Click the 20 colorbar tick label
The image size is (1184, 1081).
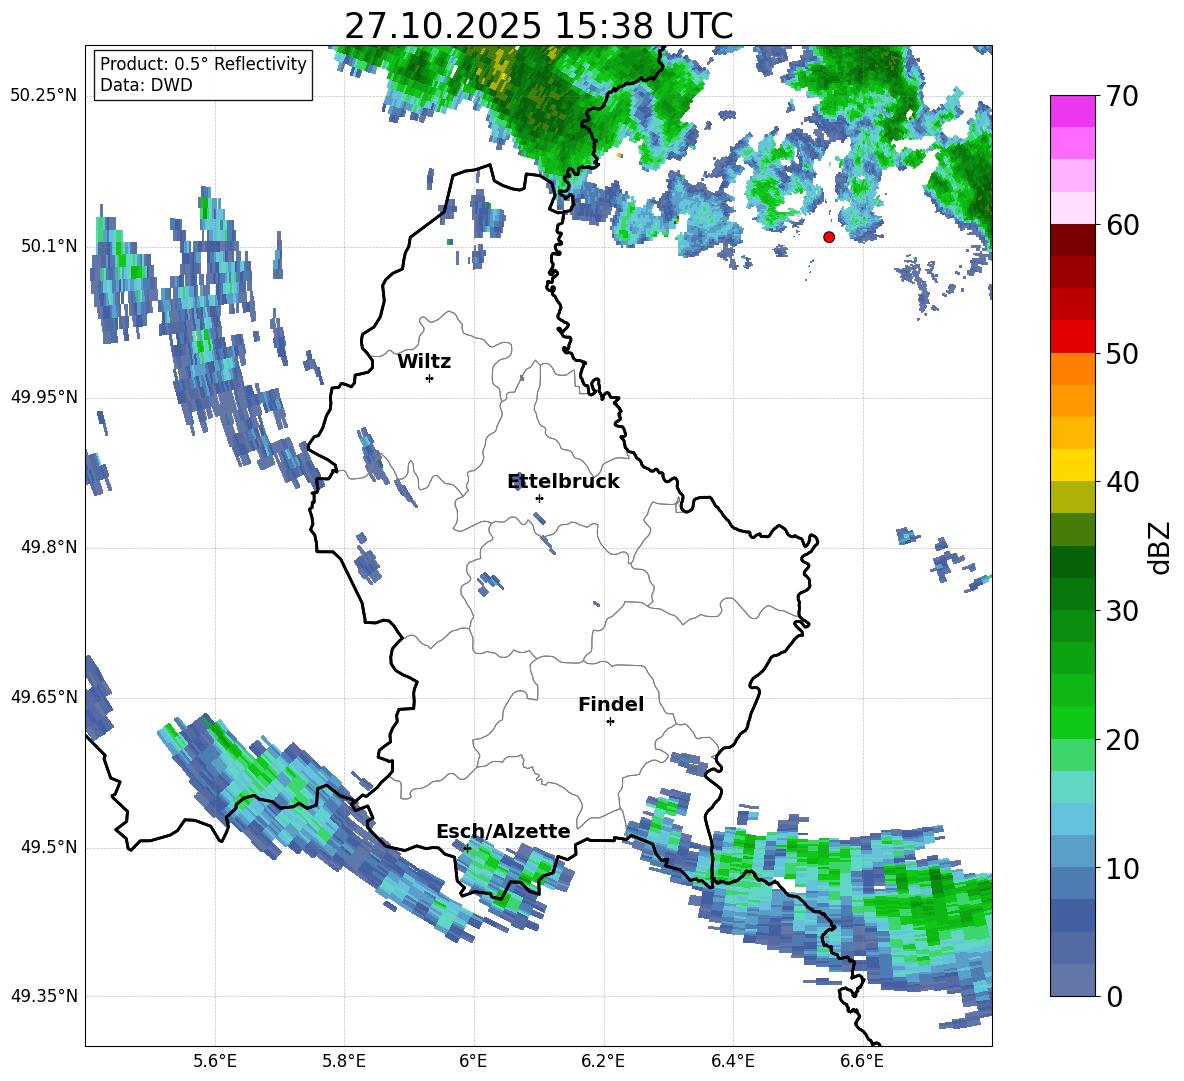(x=1122, y=740)
